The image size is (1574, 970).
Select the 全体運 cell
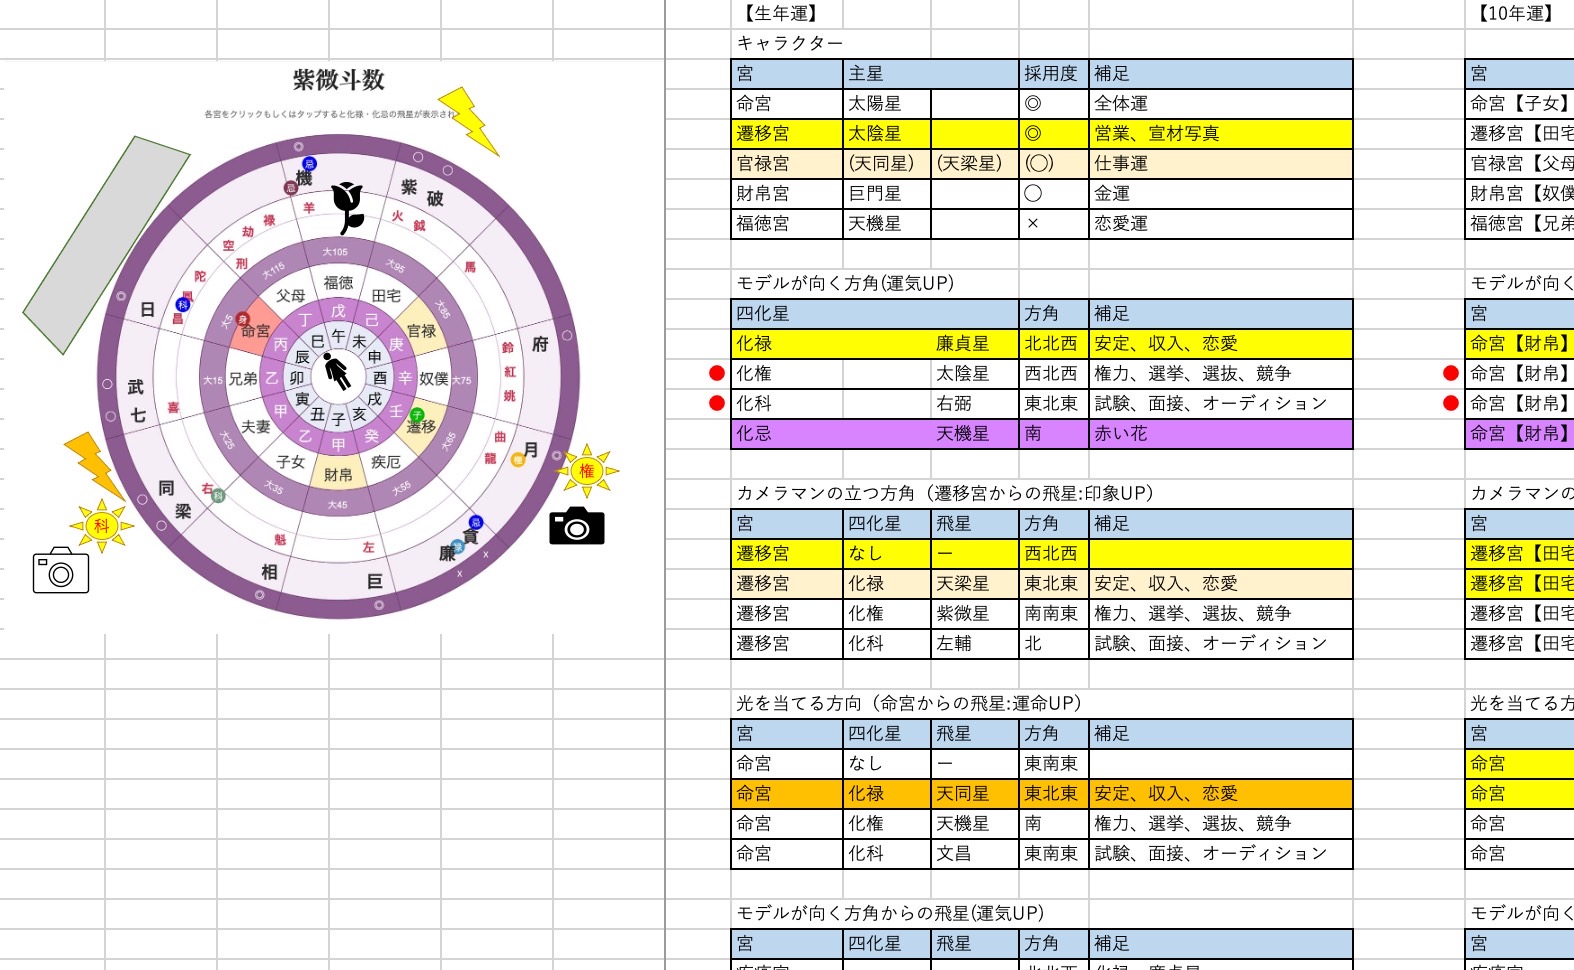tap(1220, 104)
